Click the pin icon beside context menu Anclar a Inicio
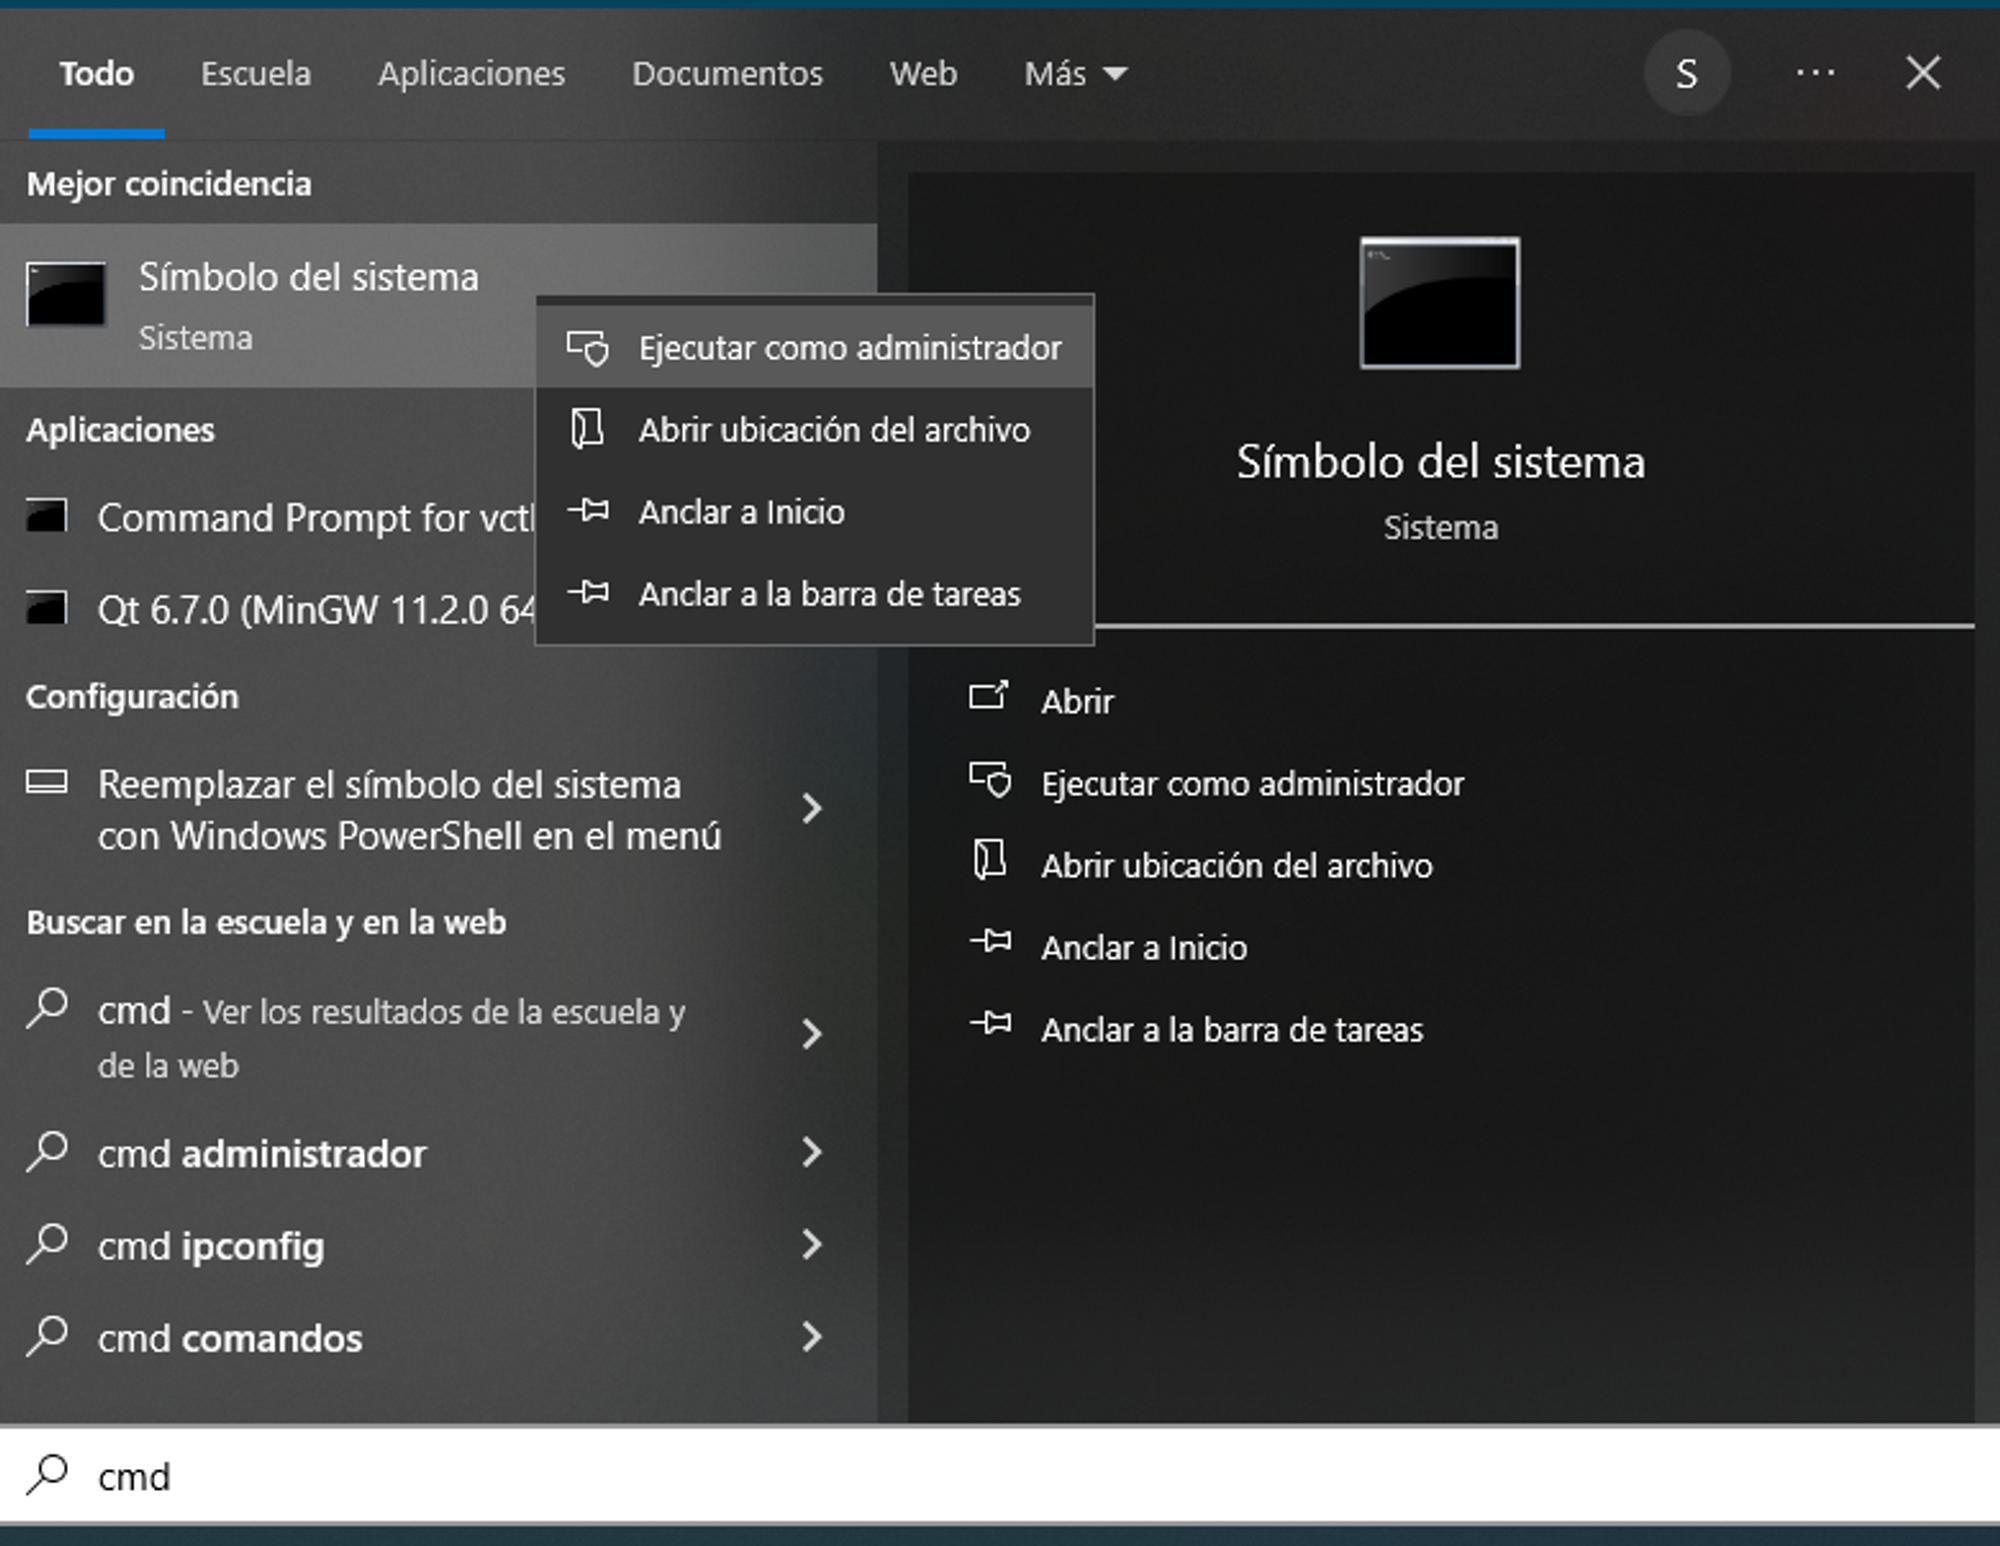 588,511
